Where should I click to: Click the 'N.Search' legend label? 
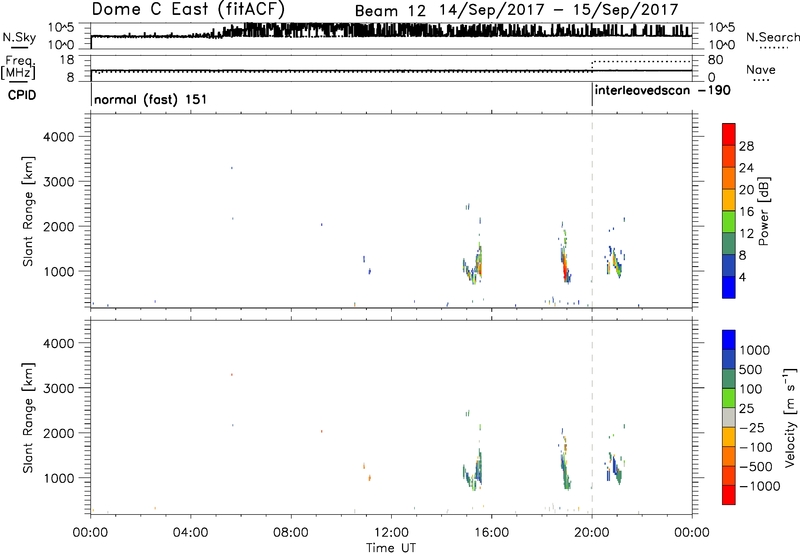click(772, 37)
